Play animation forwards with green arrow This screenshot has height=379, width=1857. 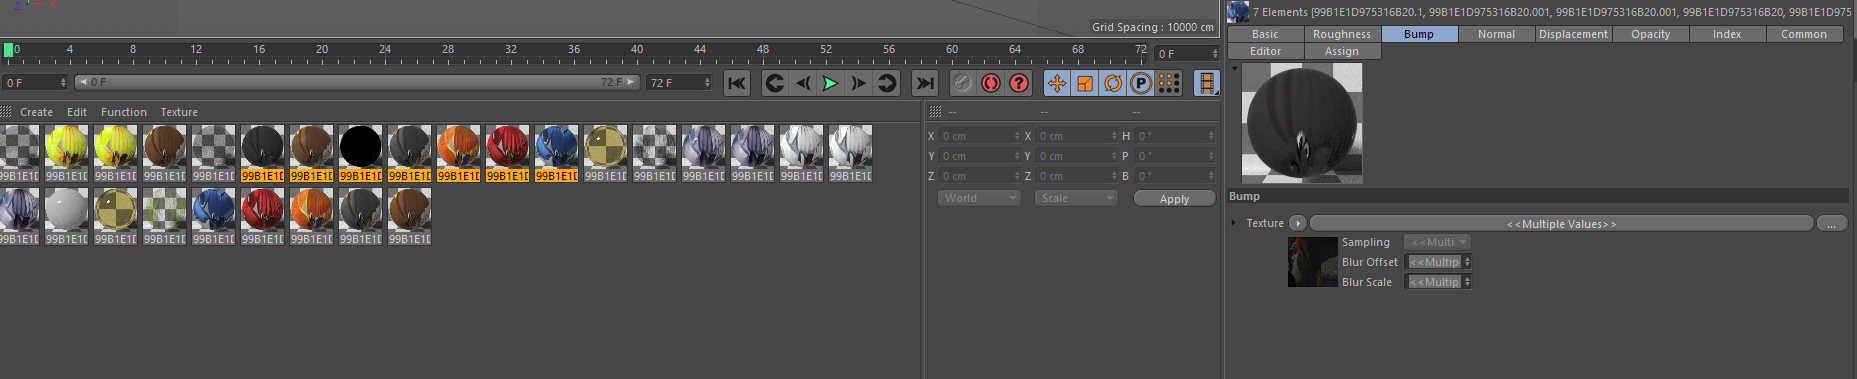[831, 83]
